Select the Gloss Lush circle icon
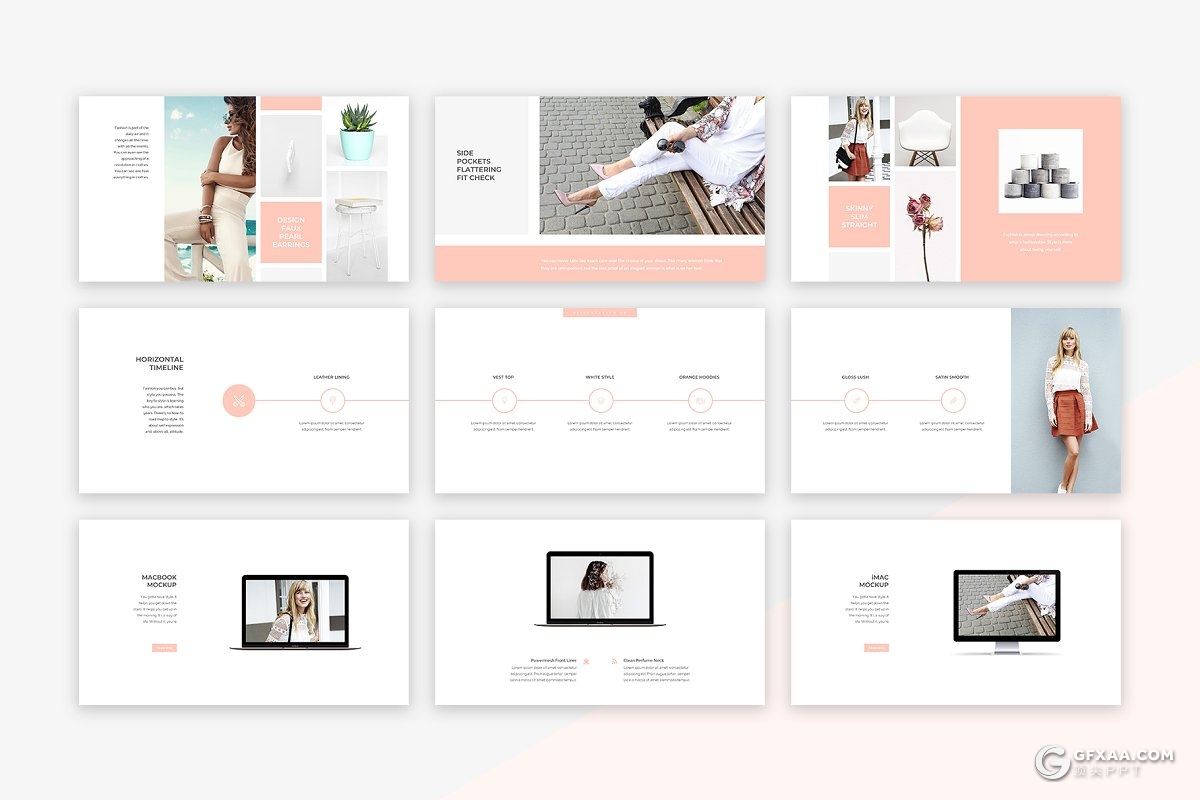This screenshot has width=1200, height=800. (x=856, y=401)
